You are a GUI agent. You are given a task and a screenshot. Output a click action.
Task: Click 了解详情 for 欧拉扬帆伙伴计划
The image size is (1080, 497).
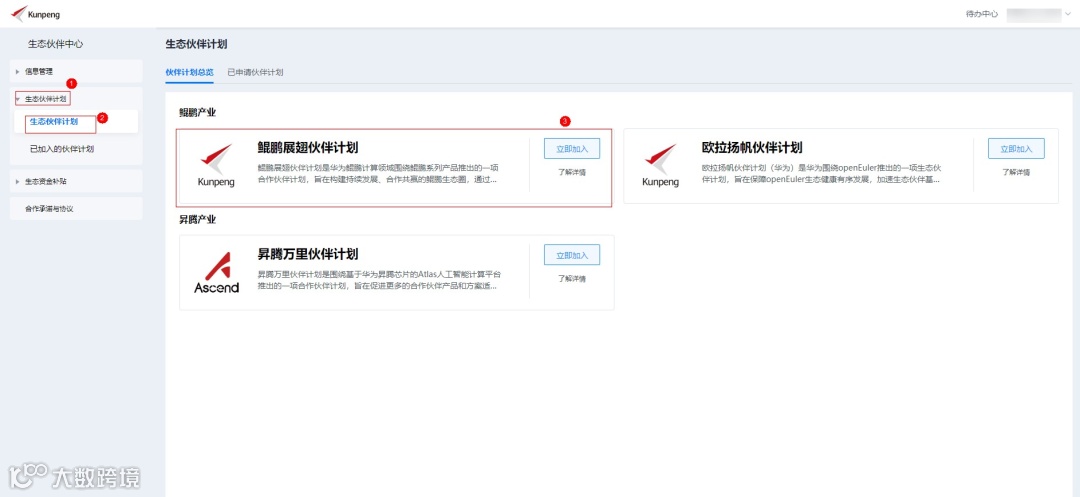(x=1016, y=172)
